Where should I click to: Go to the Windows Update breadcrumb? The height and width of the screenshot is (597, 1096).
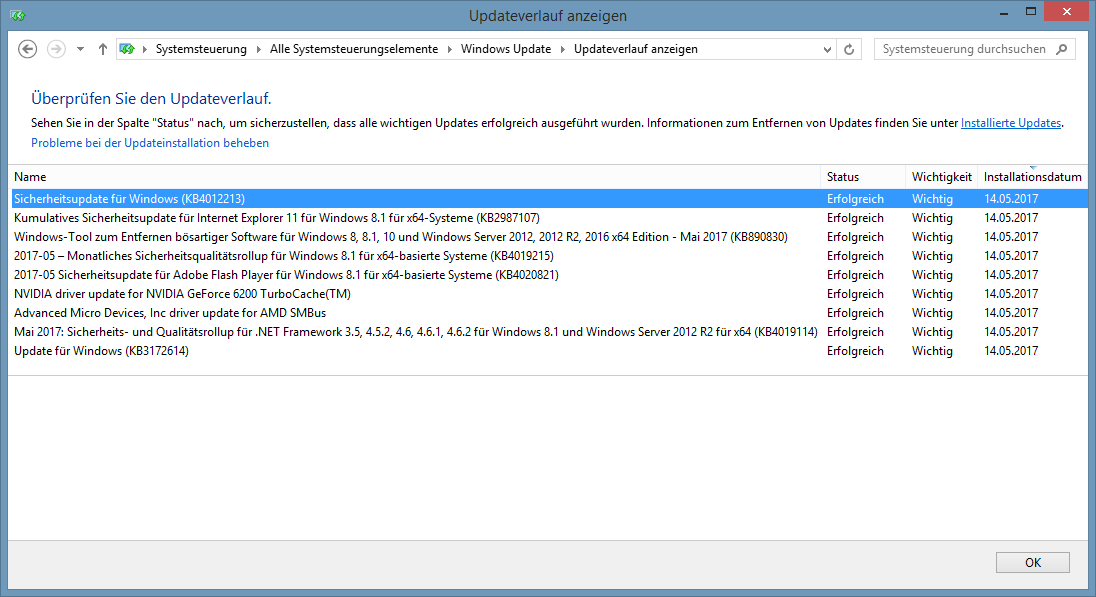click(x=506, y=49)
